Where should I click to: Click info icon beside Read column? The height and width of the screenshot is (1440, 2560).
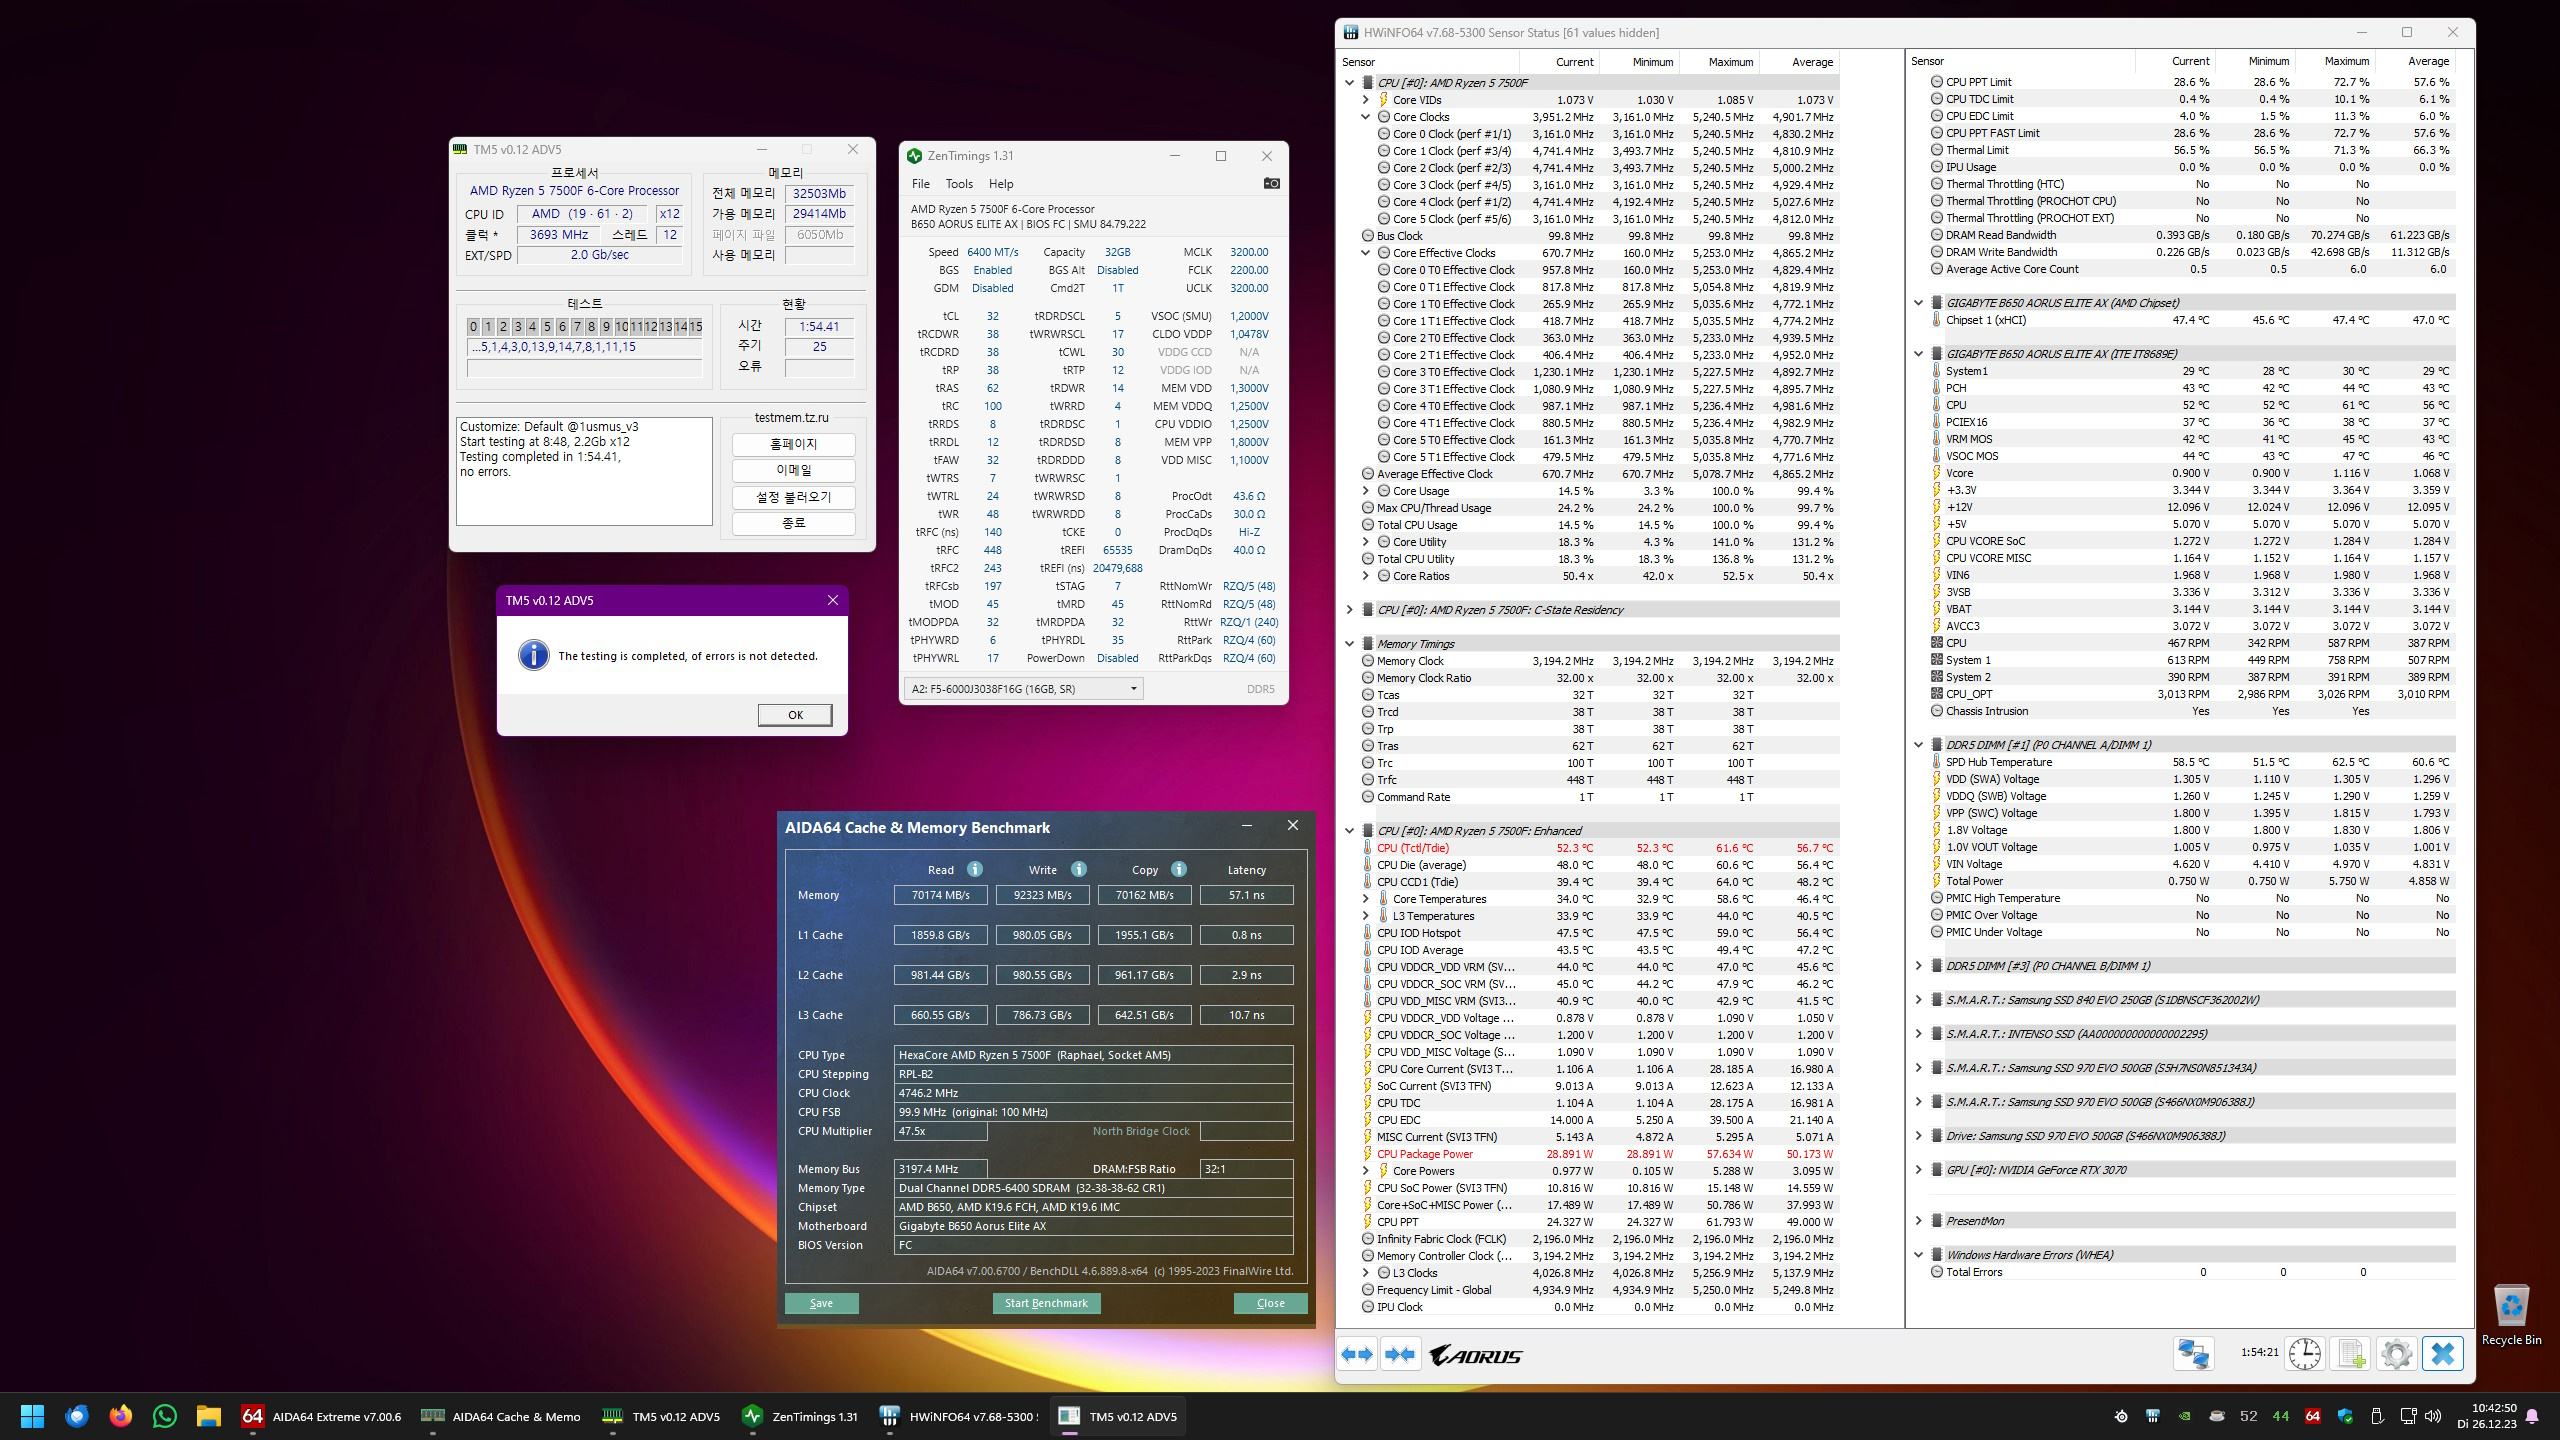point(975,869)
